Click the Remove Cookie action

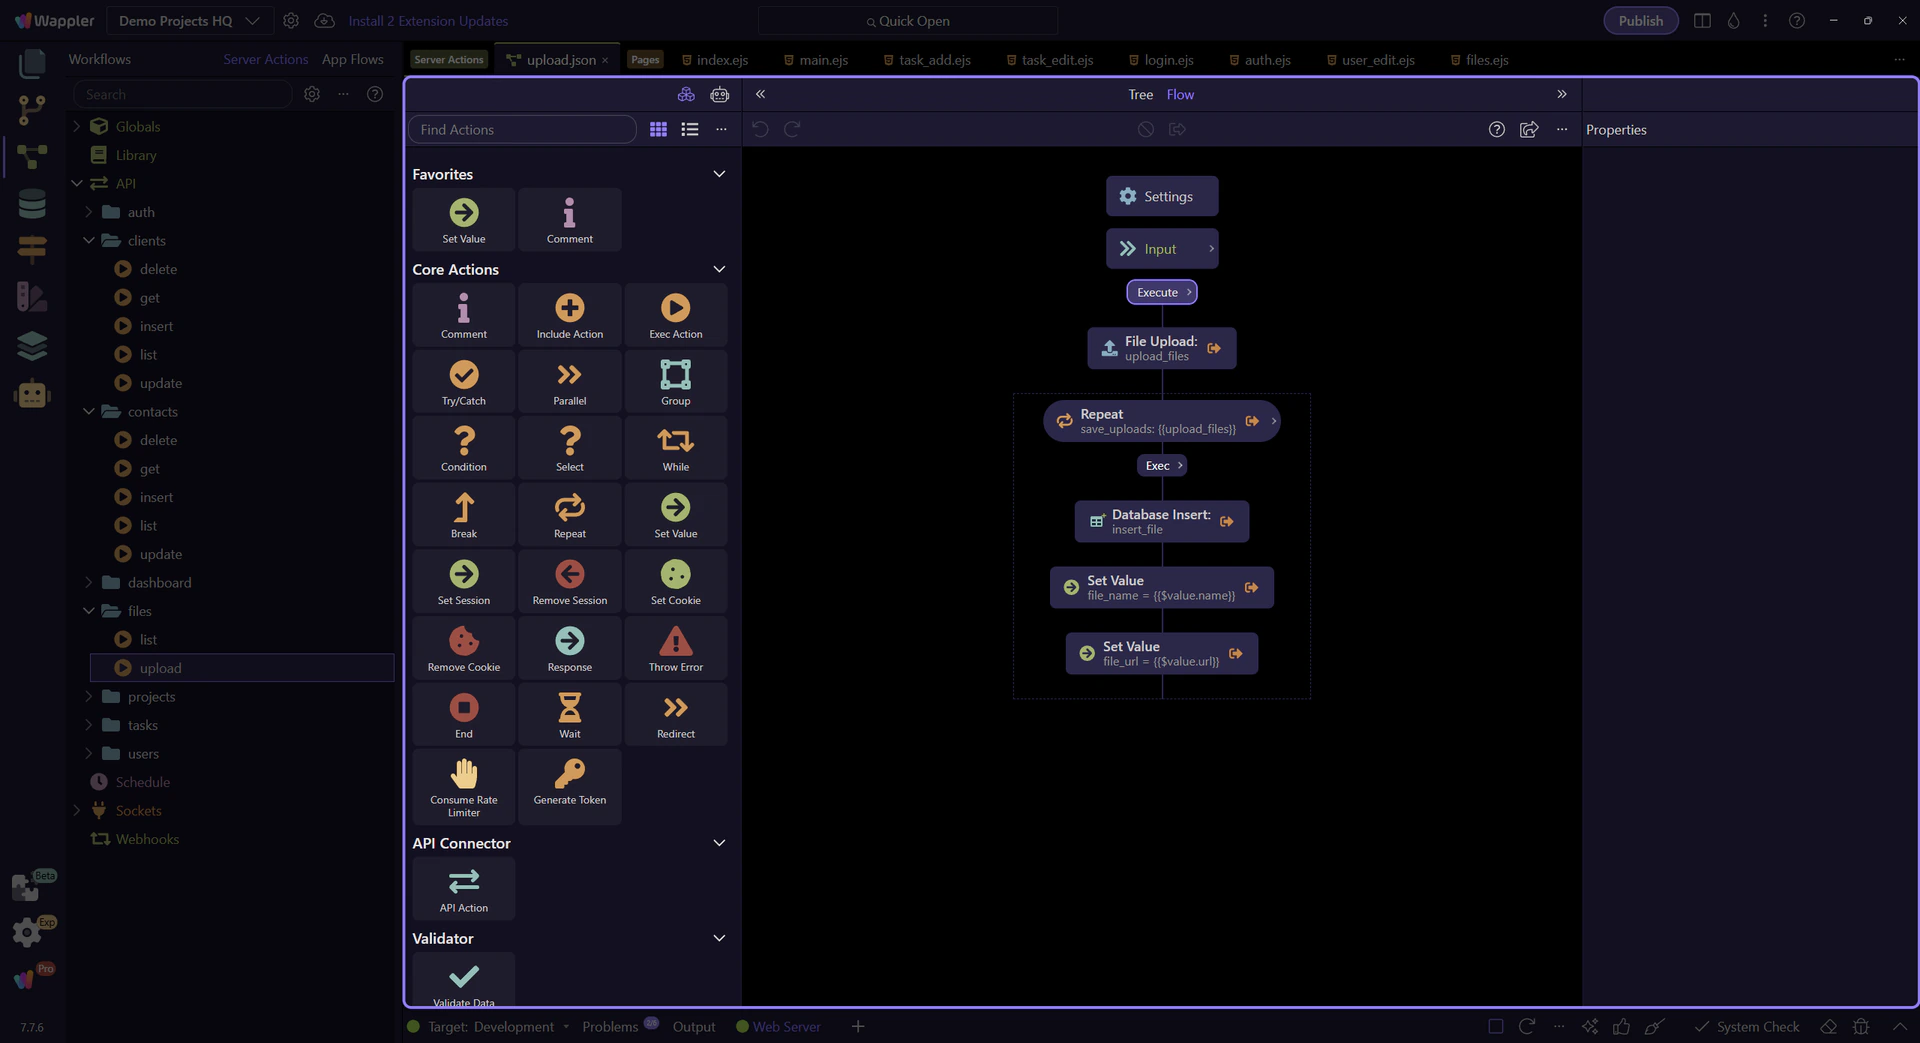click(x=463, y=647)
